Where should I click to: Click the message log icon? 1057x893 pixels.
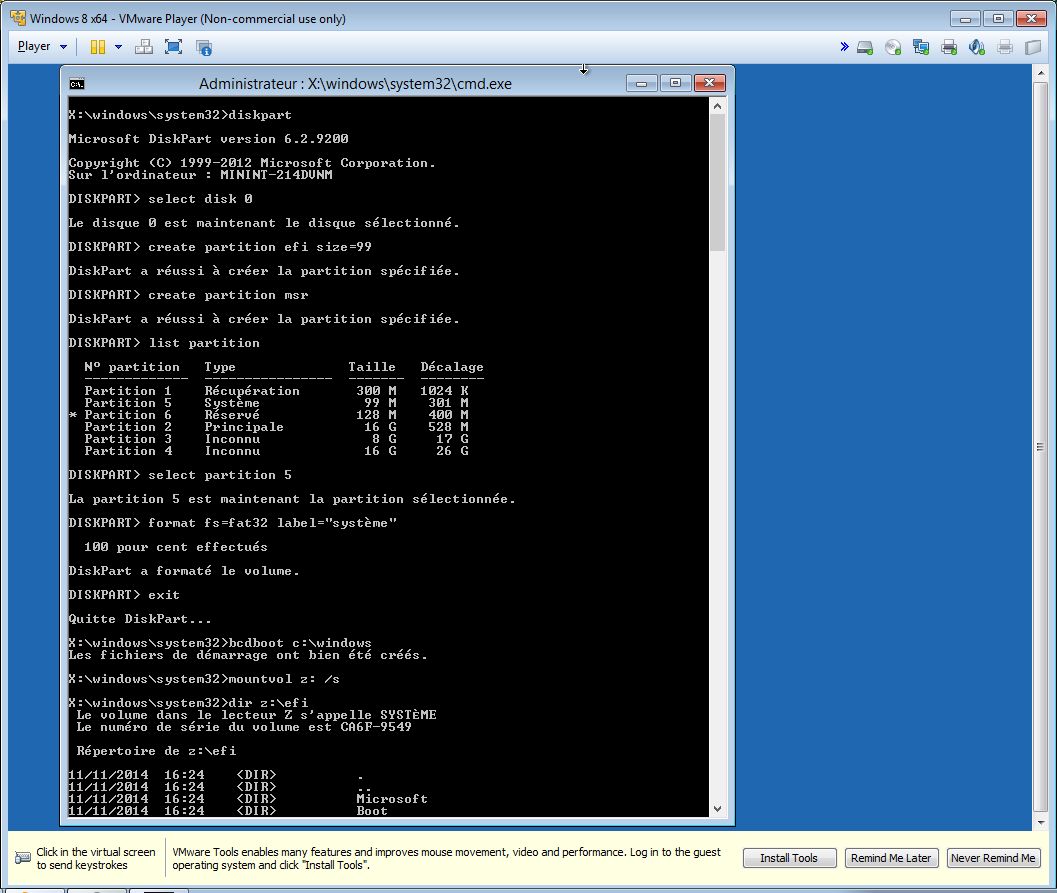click(x=1033, y=47)
